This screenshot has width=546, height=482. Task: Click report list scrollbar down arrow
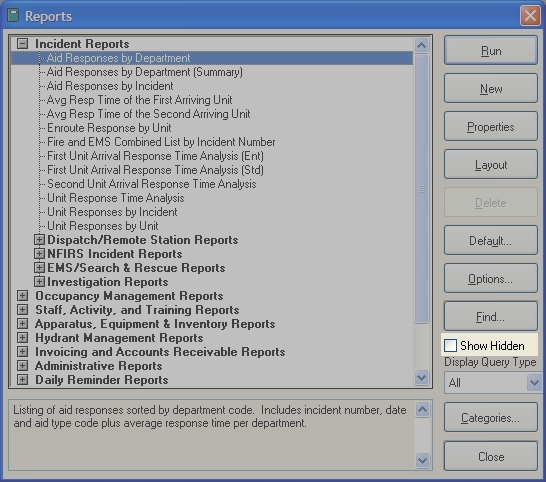(x=421, y=378)
